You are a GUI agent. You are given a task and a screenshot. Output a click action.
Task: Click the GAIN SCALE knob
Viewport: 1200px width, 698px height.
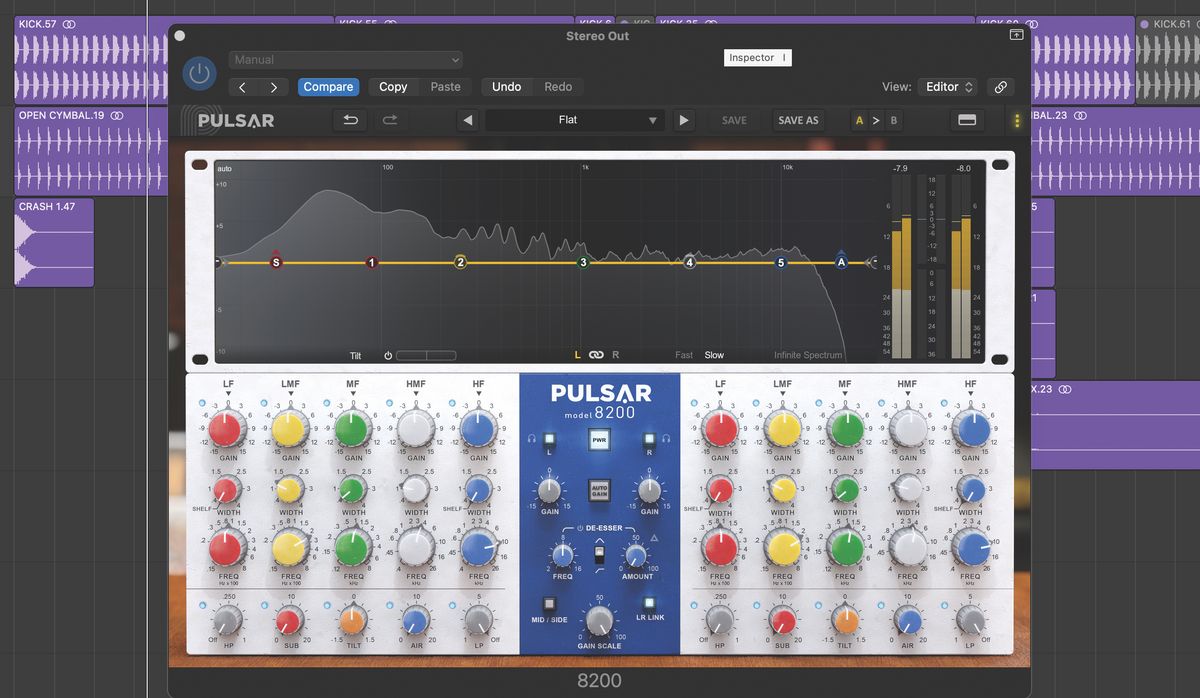click(x=599, y=620)
